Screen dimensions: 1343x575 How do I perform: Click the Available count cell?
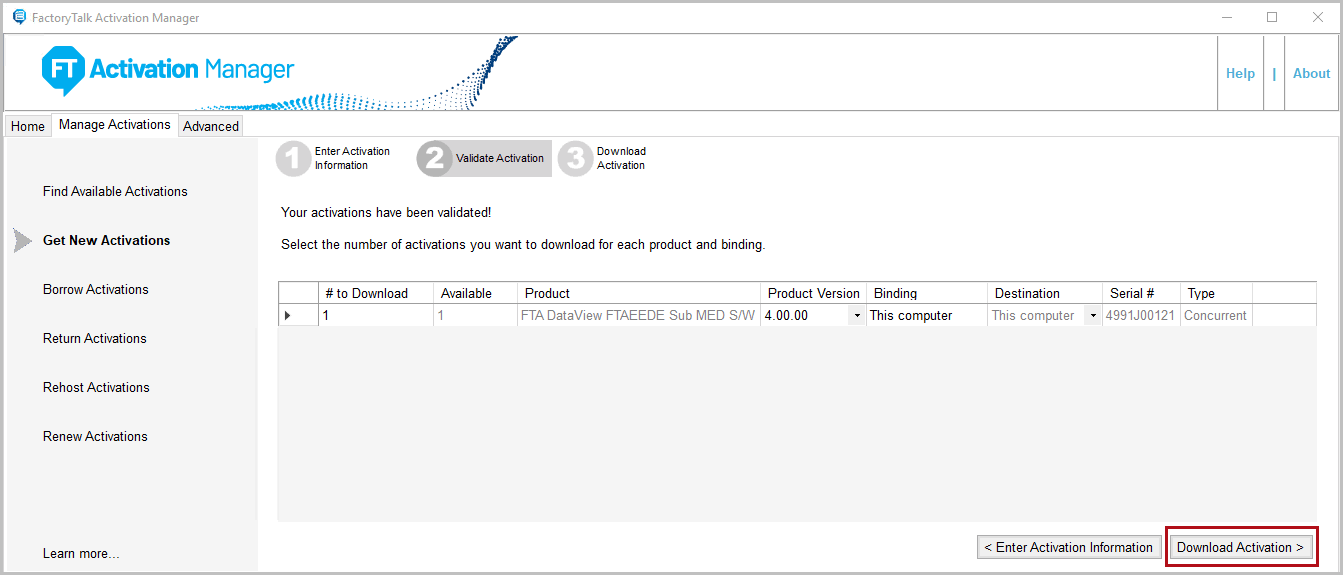coord(476,315)
